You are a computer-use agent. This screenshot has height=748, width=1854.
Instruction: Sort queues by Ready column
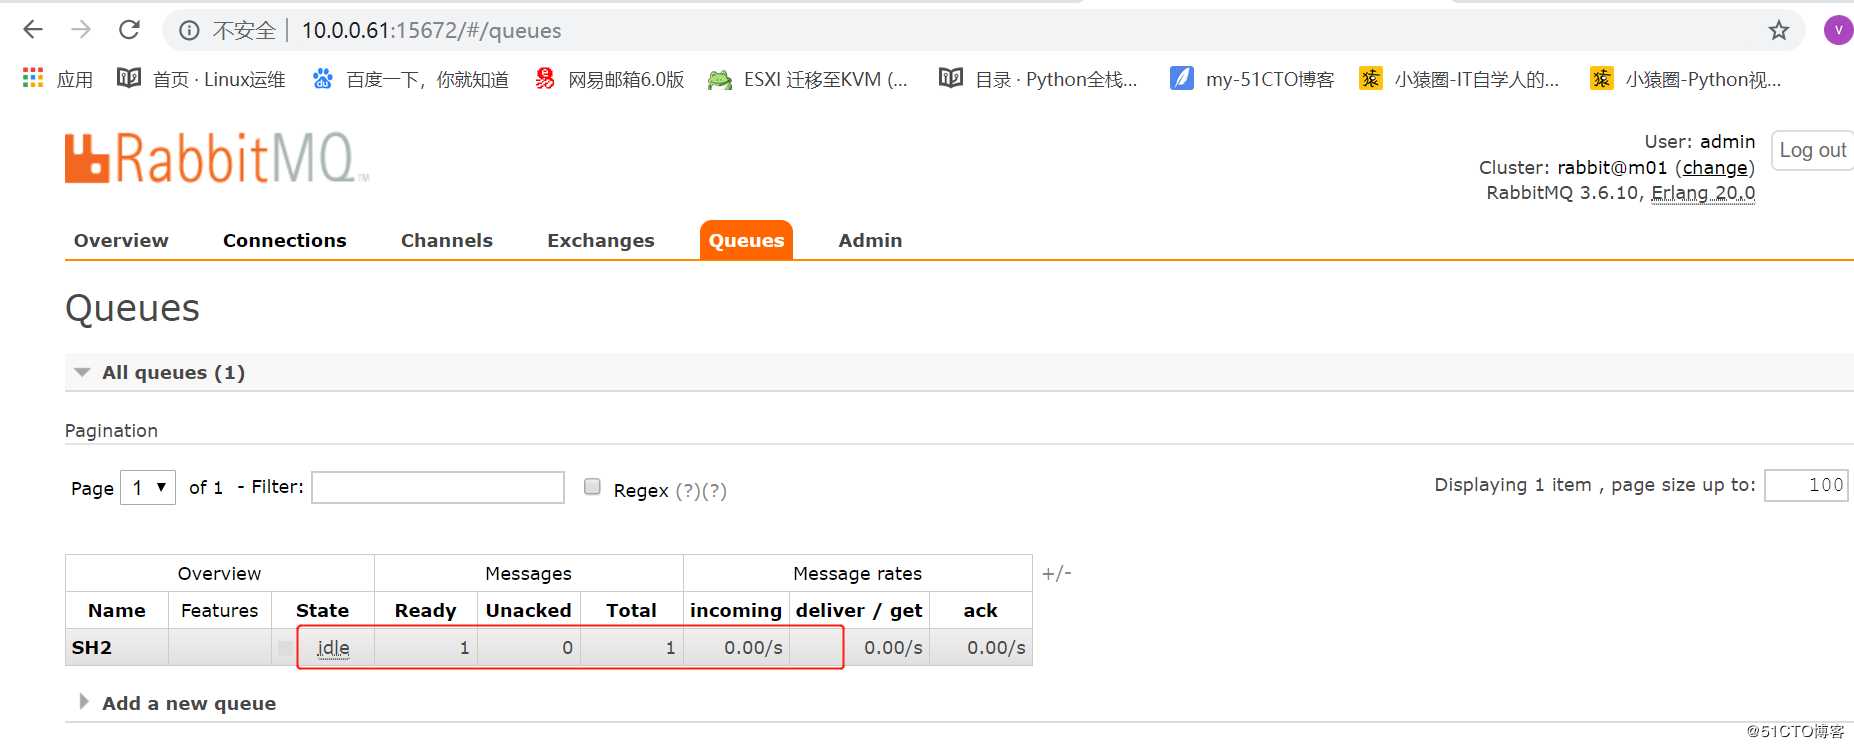point(425,610)
